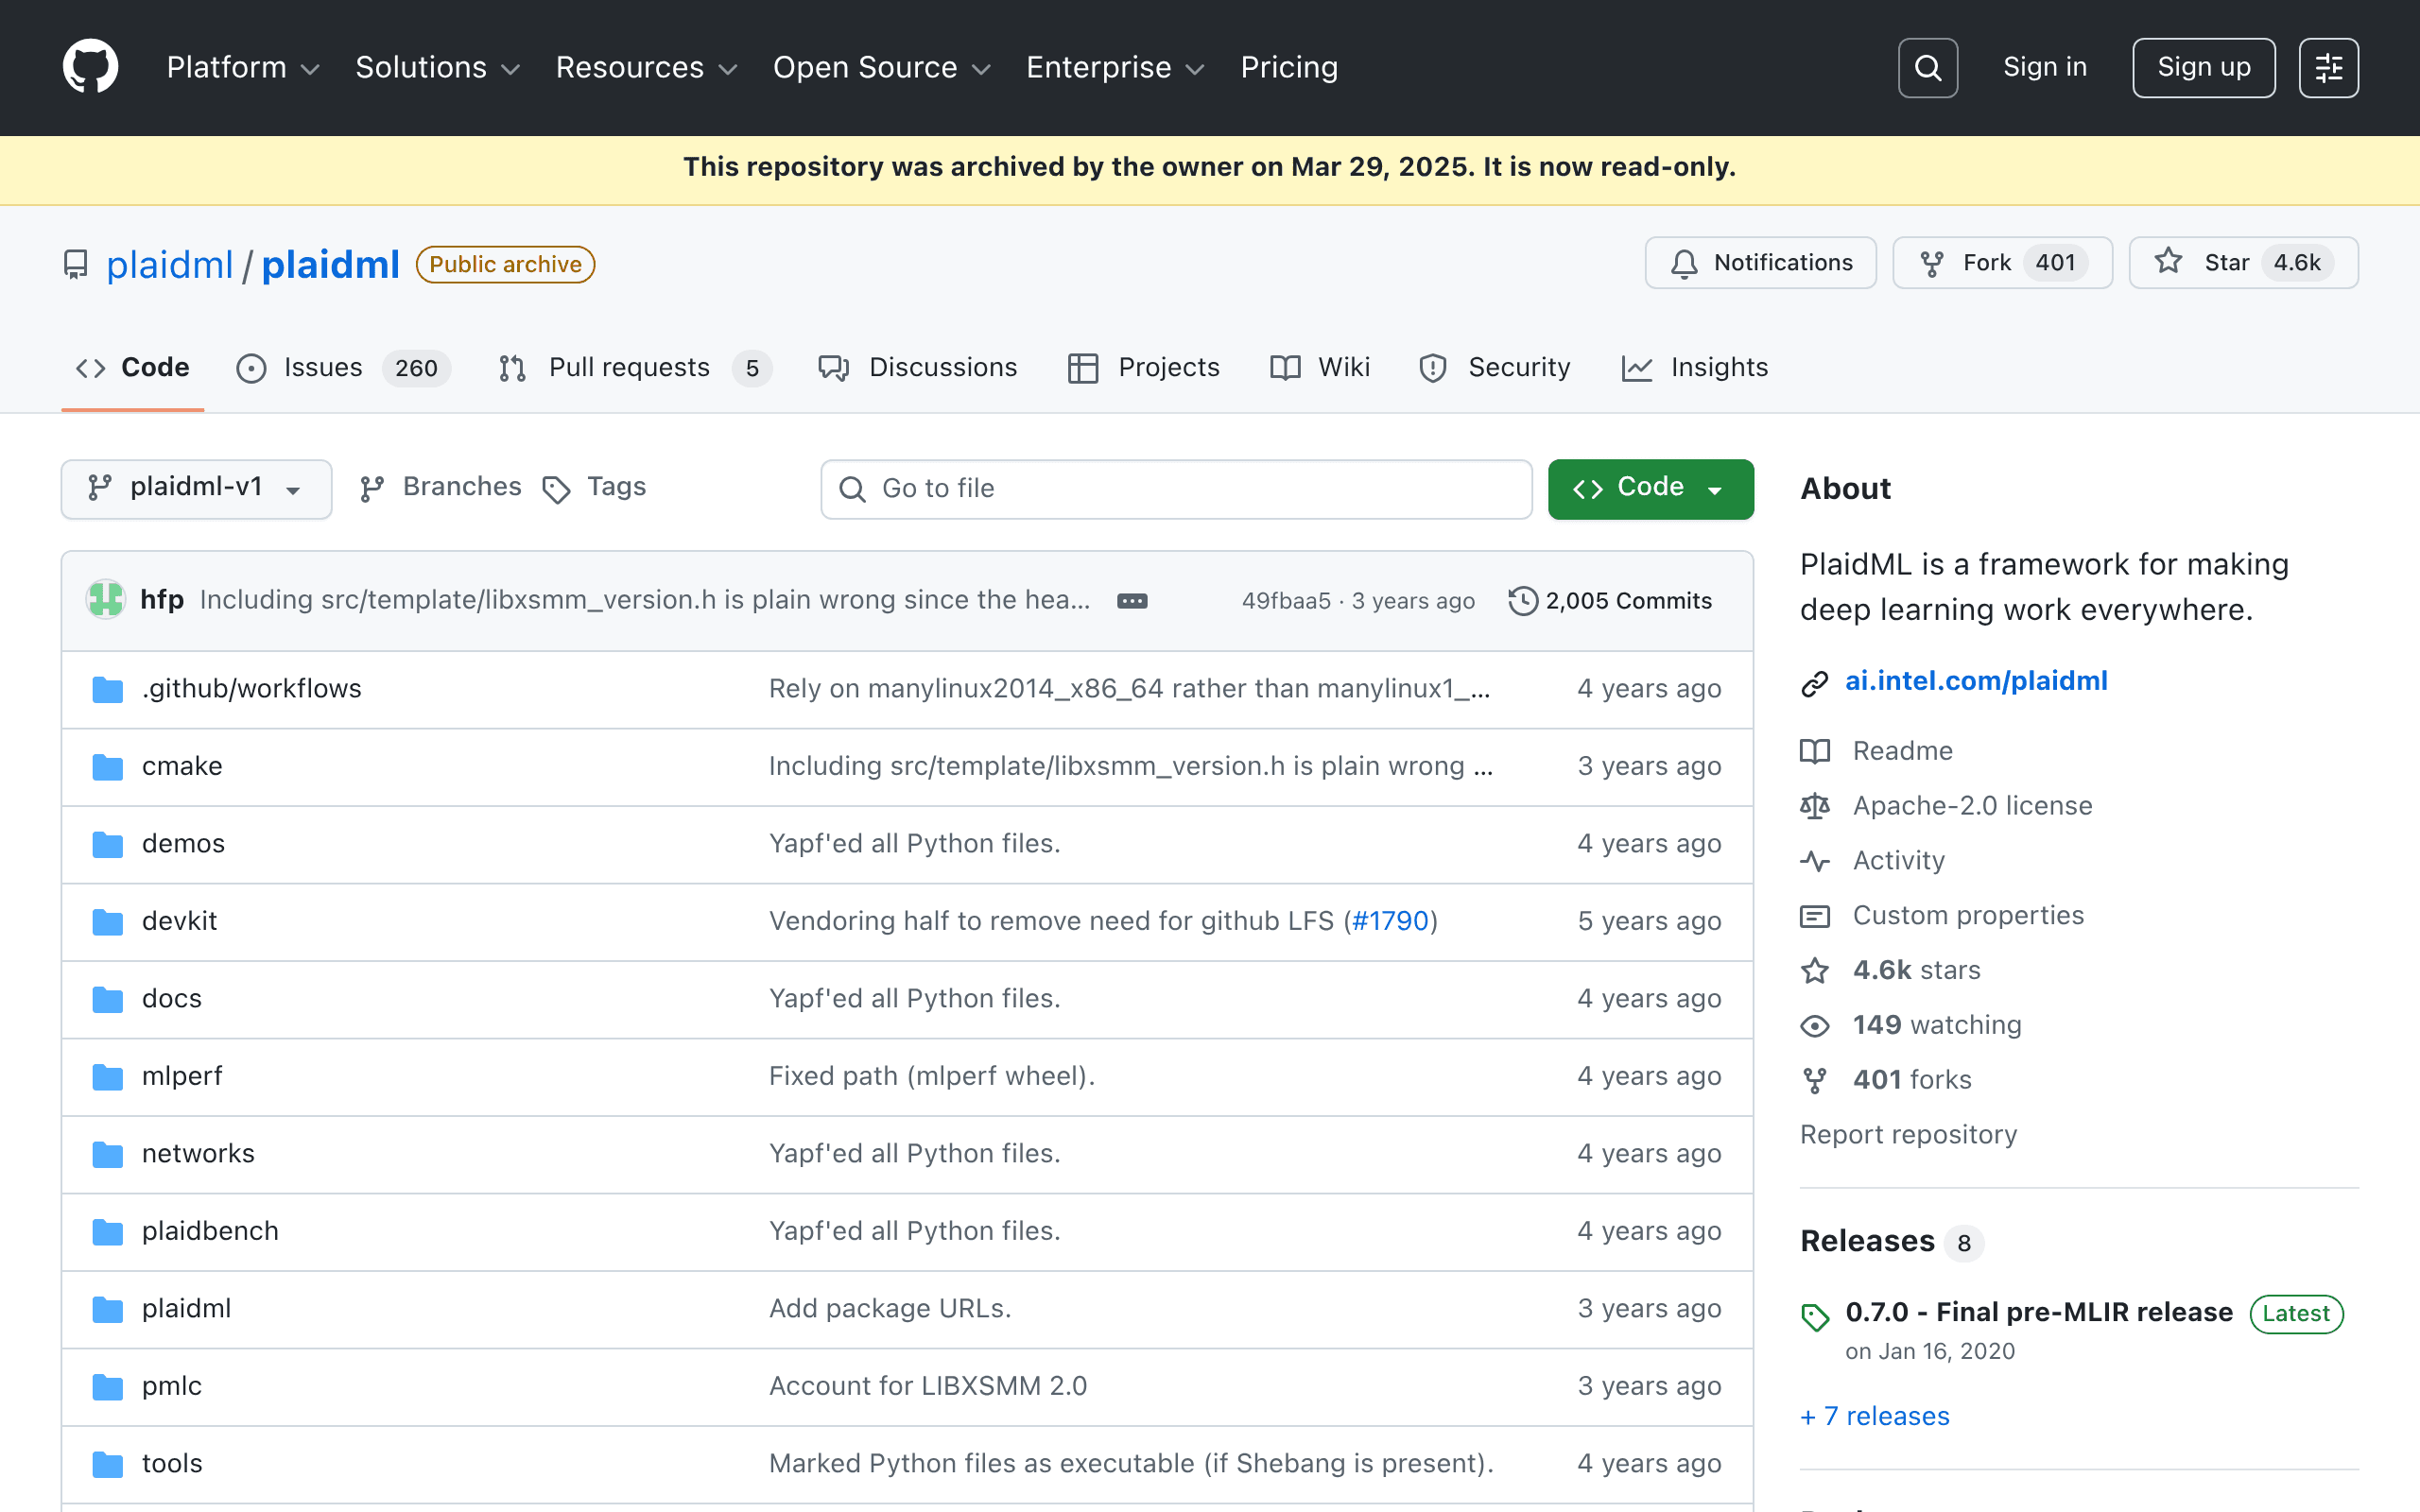Screen dimensions: 2420x1512
Task: Click the Notifications bell button
Action: click(1760, 262)
